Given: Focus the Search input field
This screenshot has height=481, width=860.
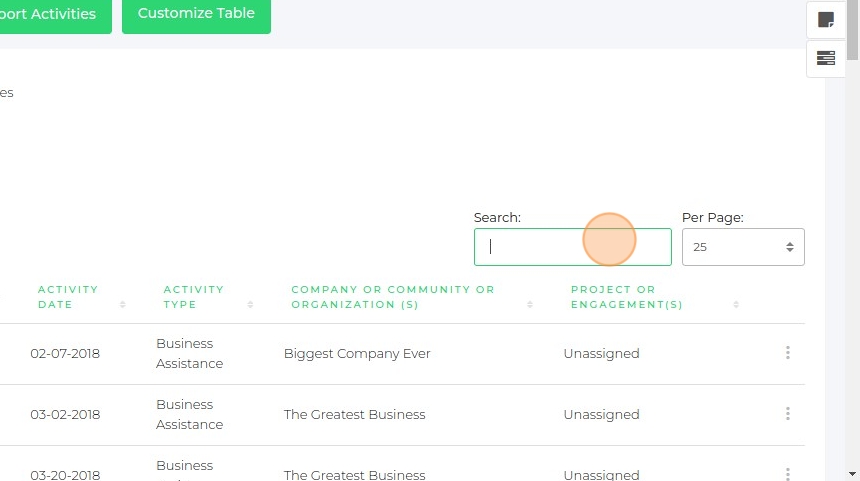Looking at the screenshot, I should click(x=572, y=247).
